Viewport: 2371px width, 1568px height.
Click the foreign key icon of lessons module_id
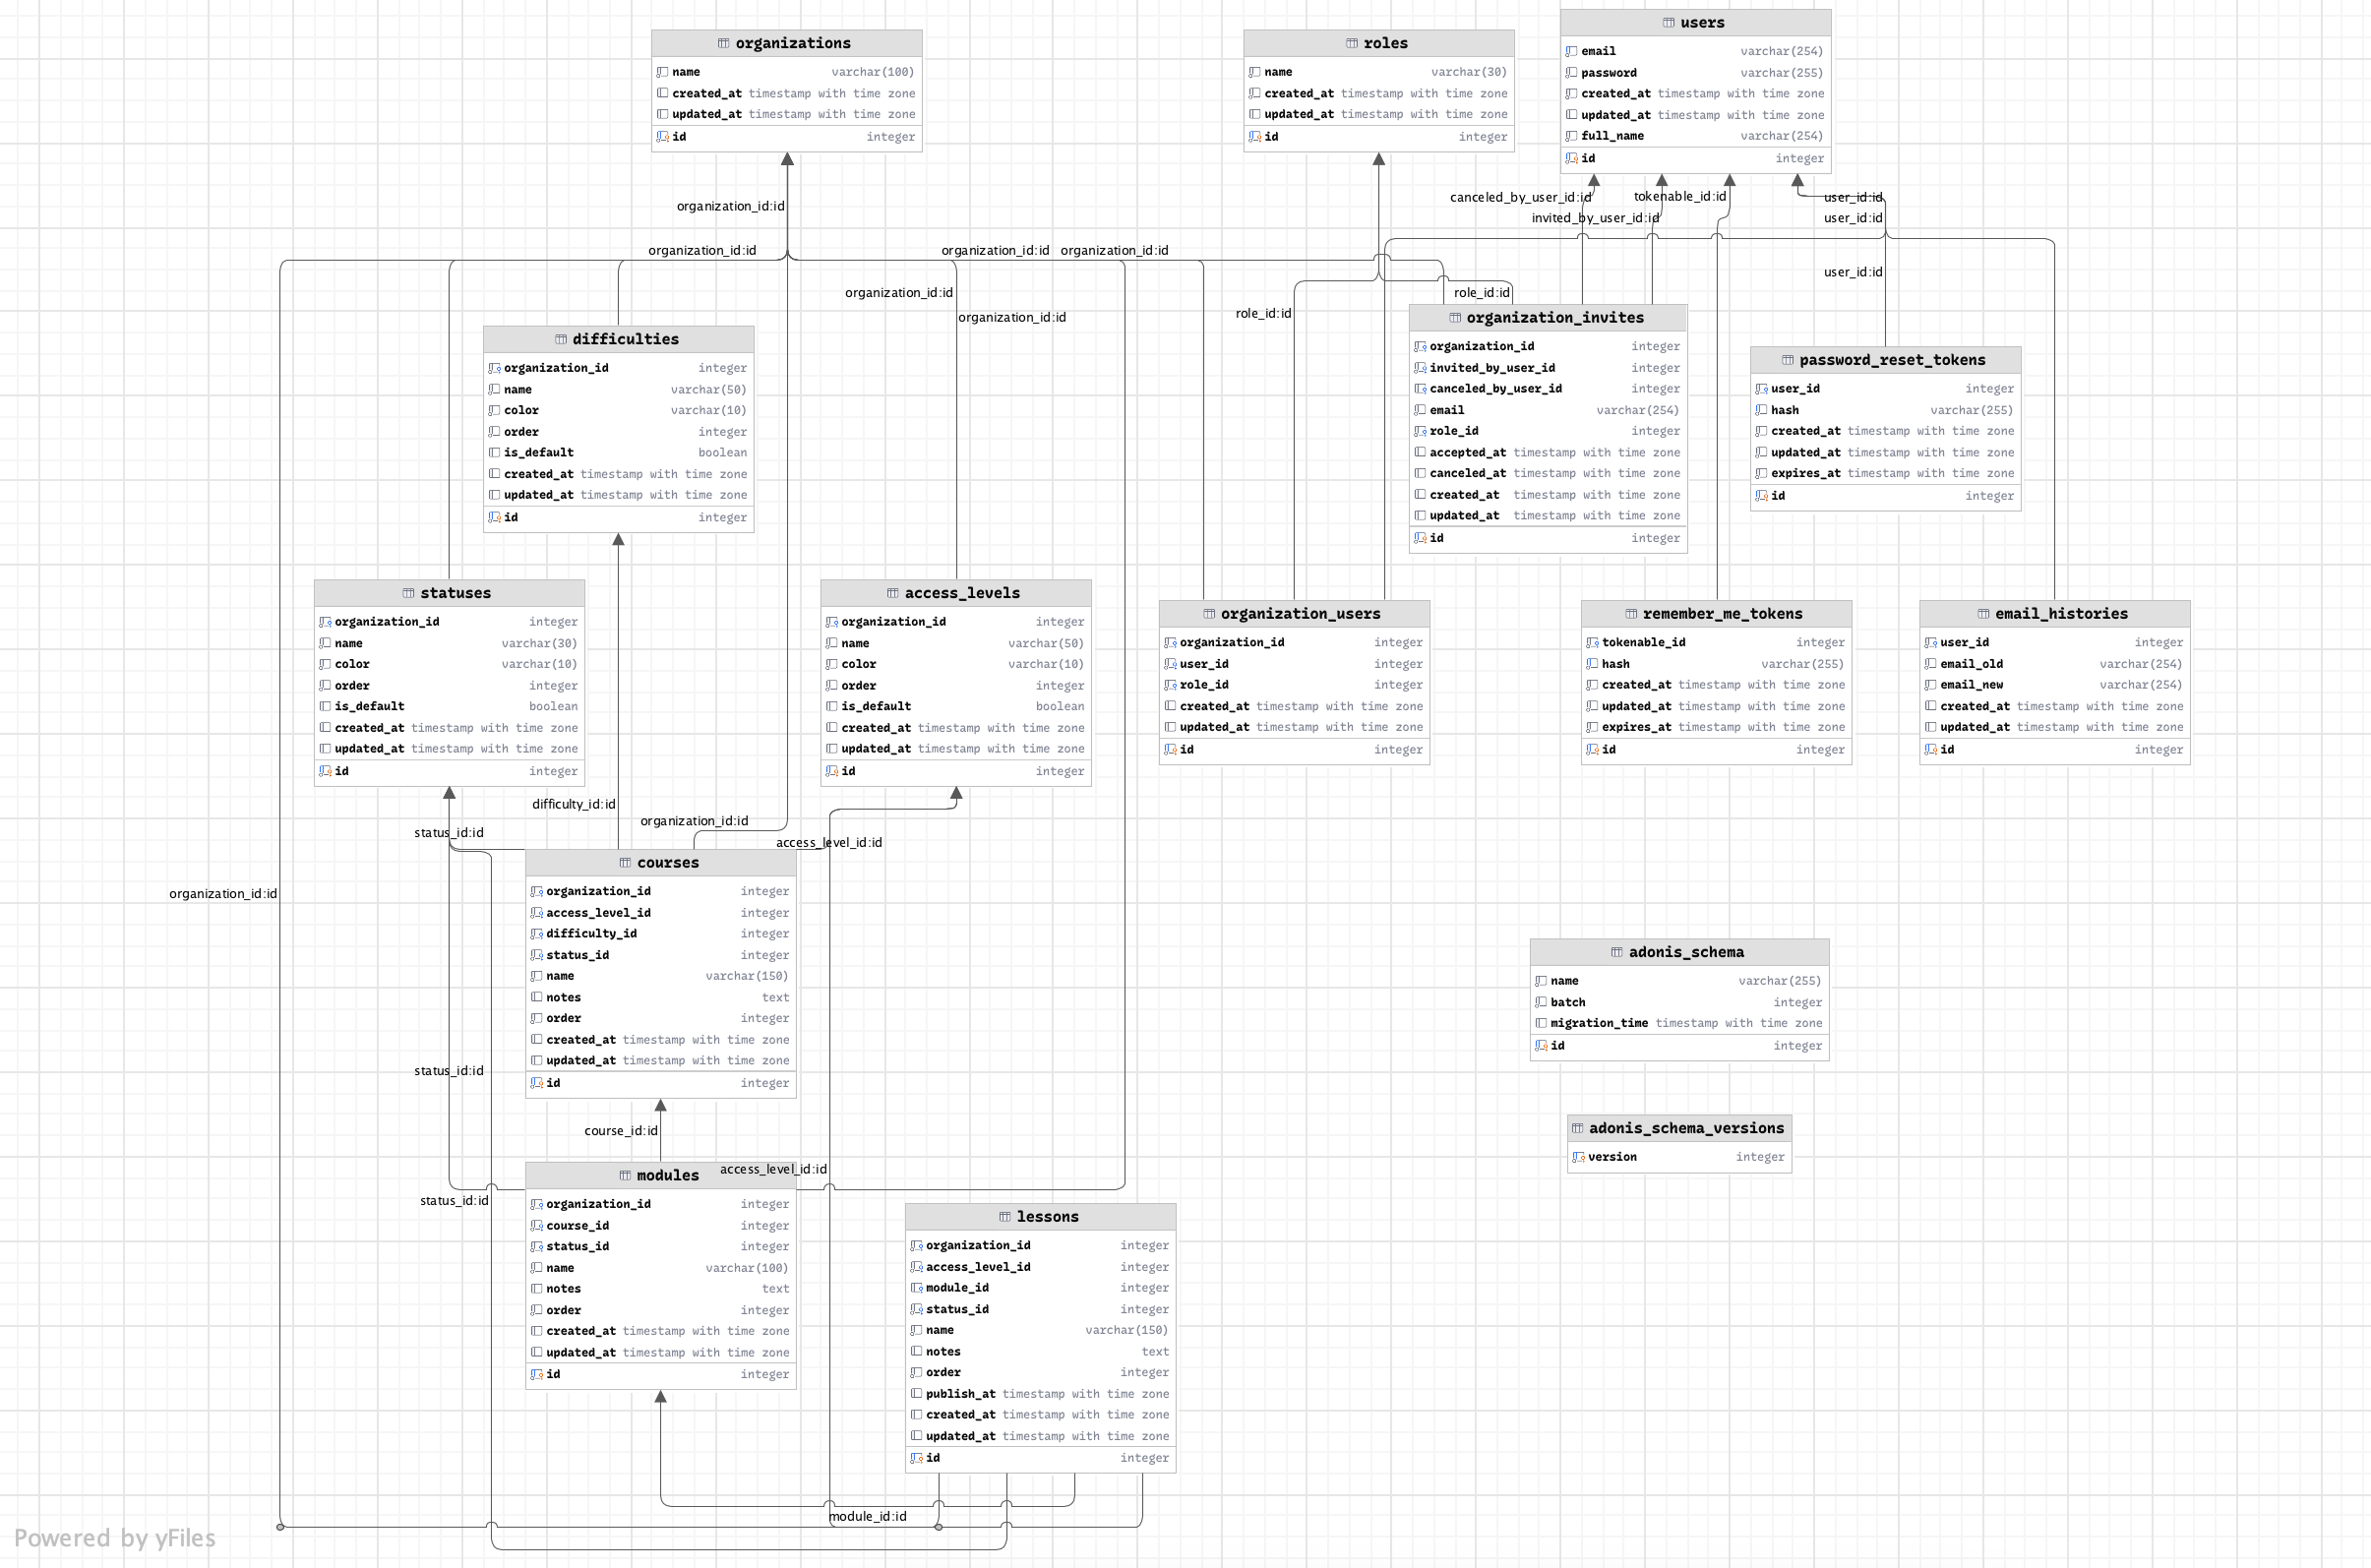pyautogui.click(x=916, y=1288)
